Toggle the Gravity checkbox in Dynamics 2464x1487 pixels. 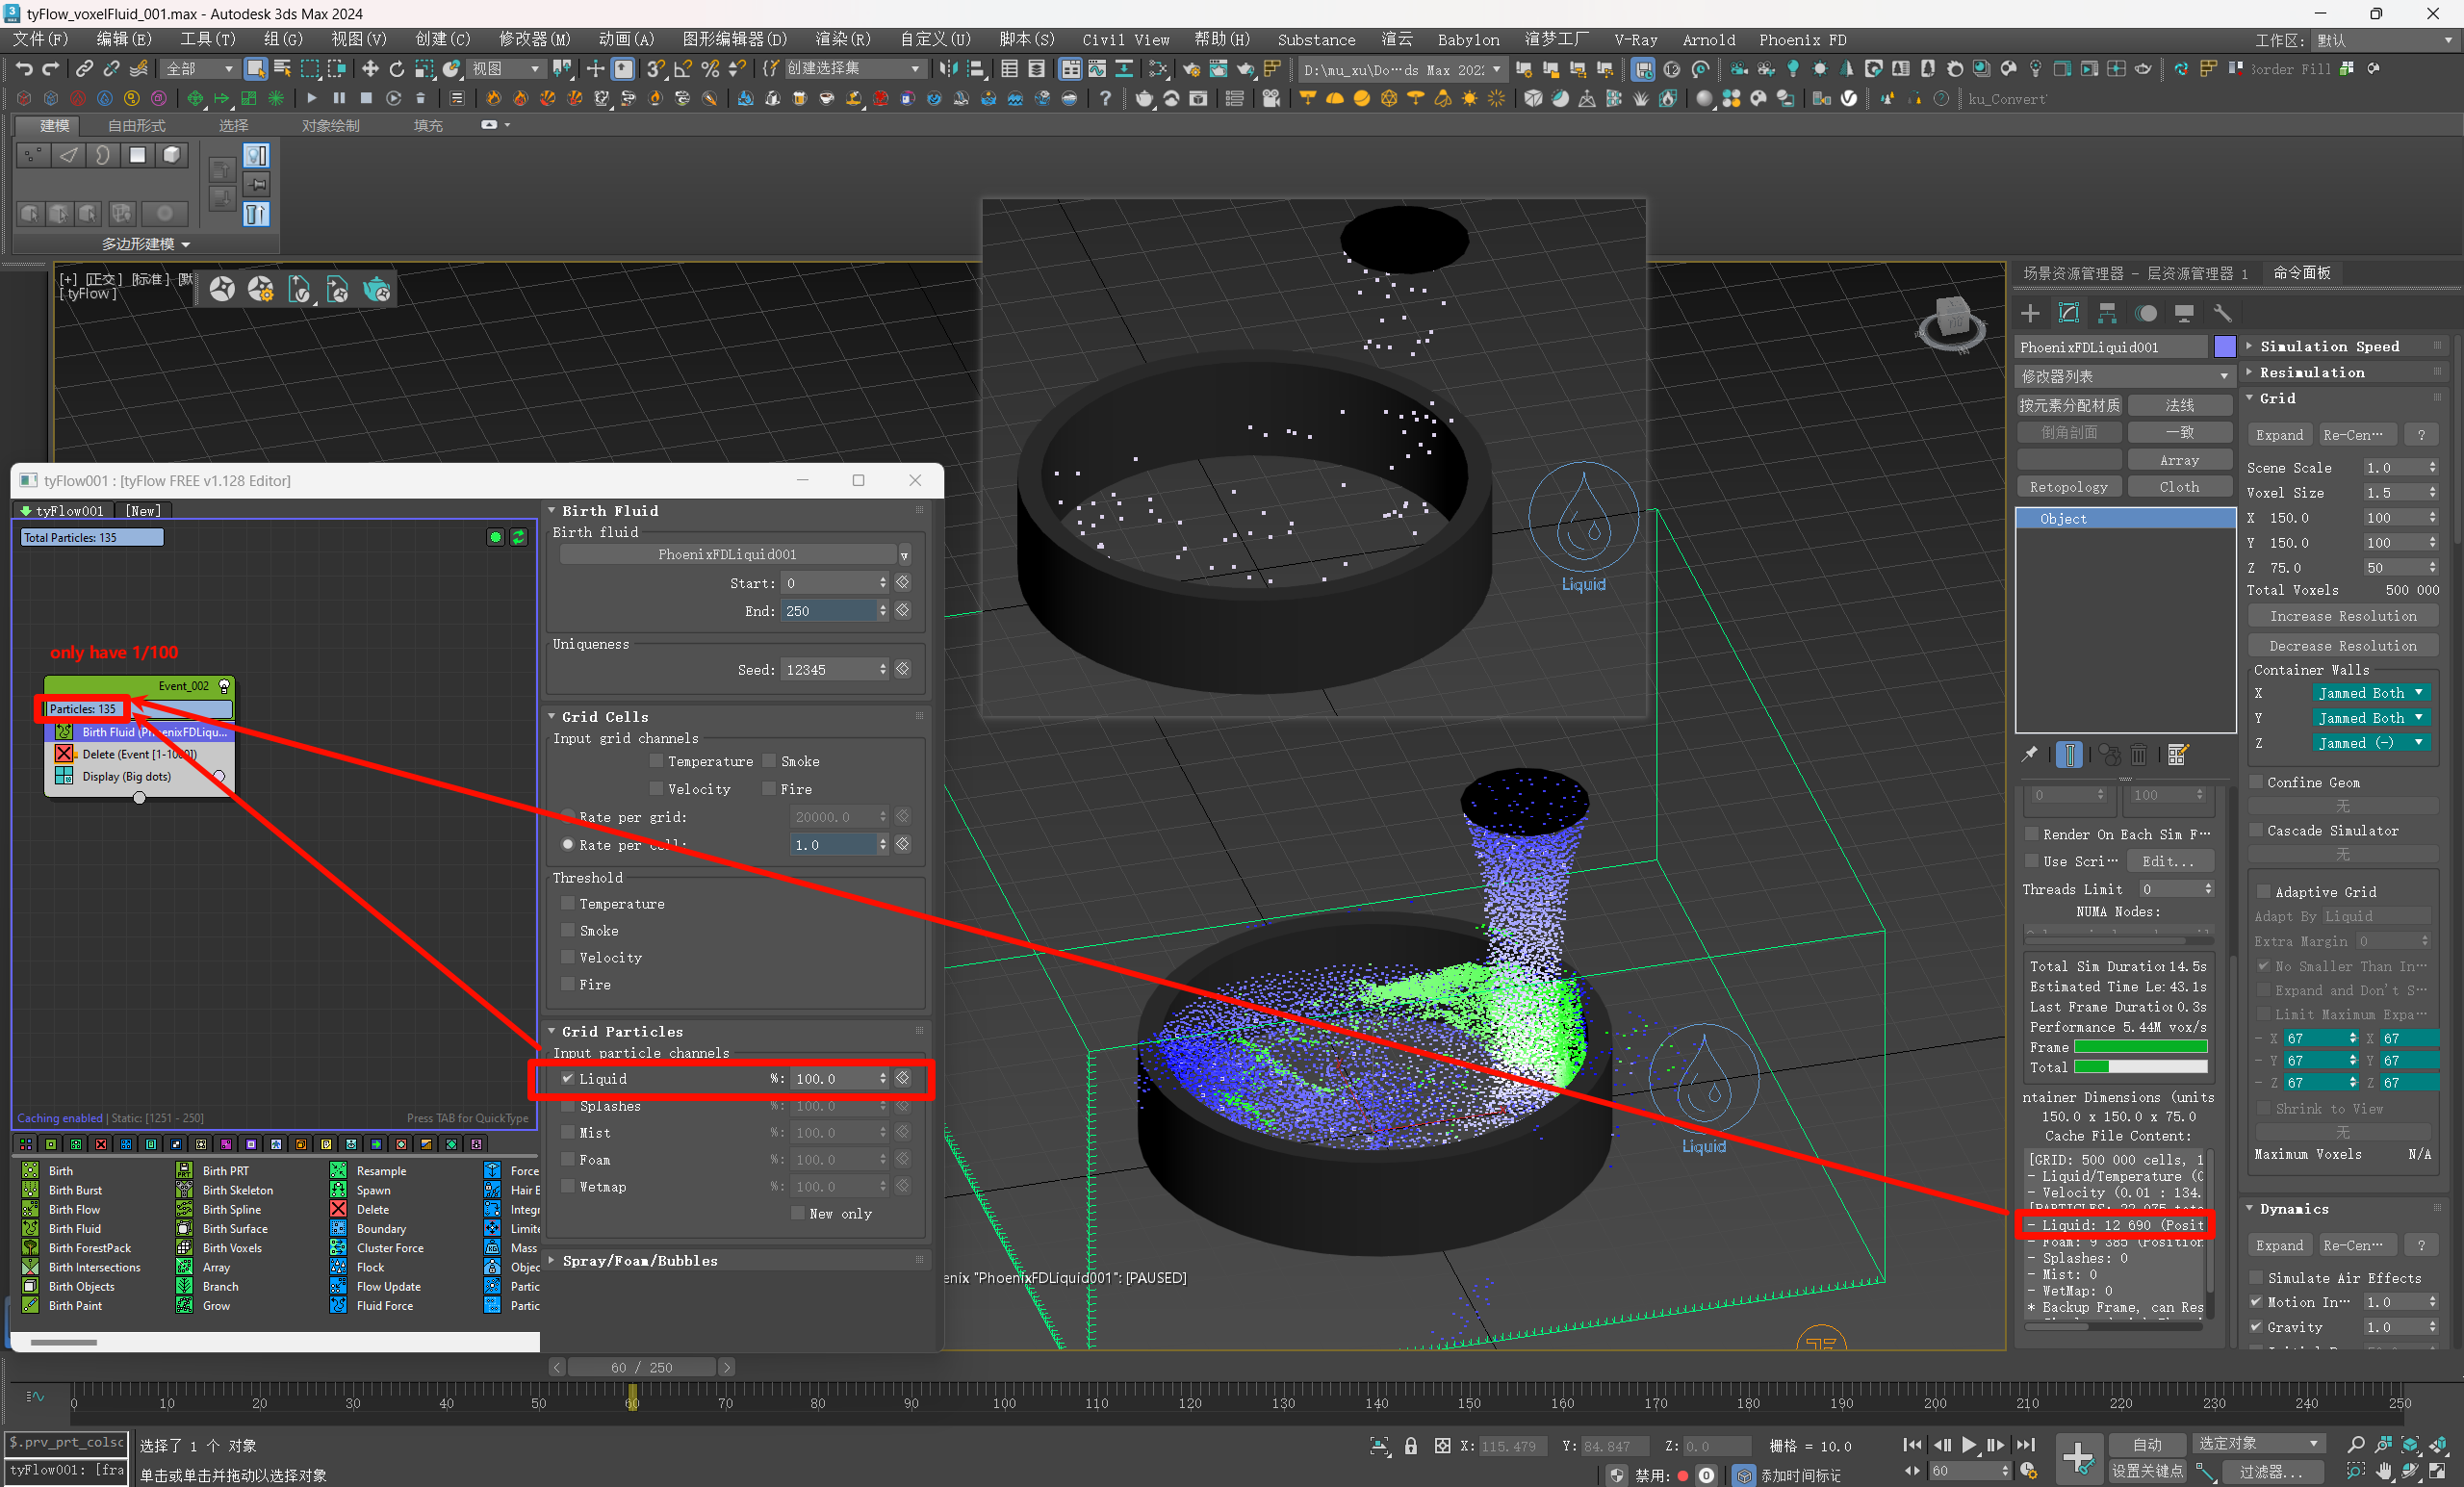2256,1327
